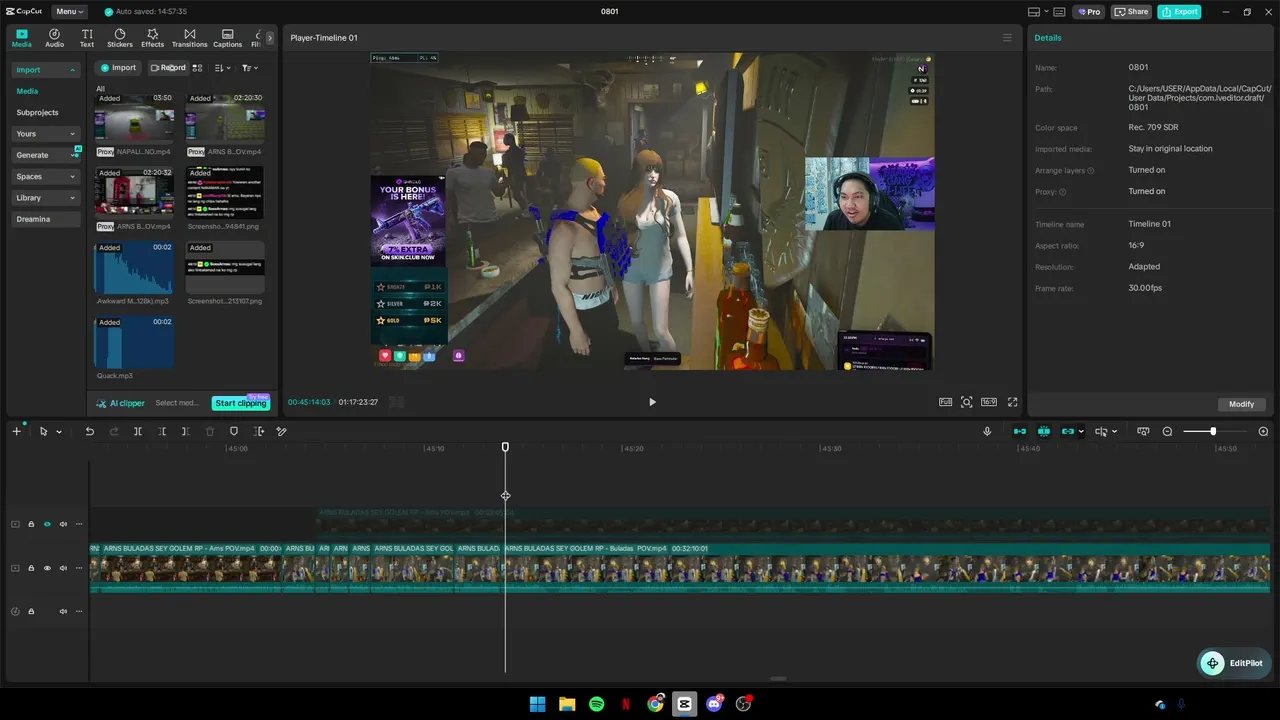
Task: Click the timeline preview-axis icon beside zoom out
Action: (x=1143, y=431)
